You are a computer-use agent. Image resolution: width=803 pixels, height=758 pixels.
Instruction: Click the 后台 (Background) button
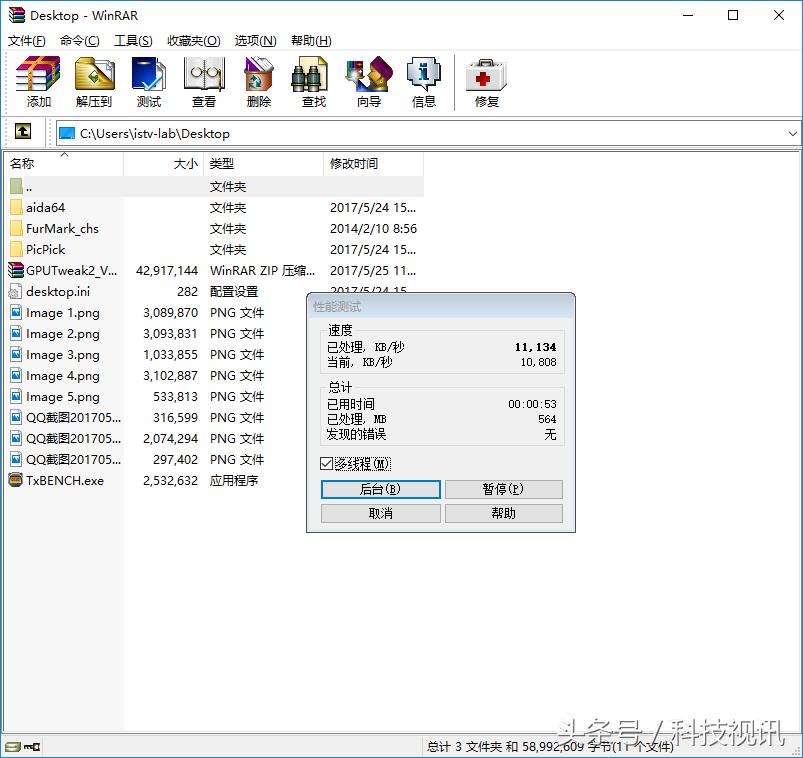click(x=380, y=489)
